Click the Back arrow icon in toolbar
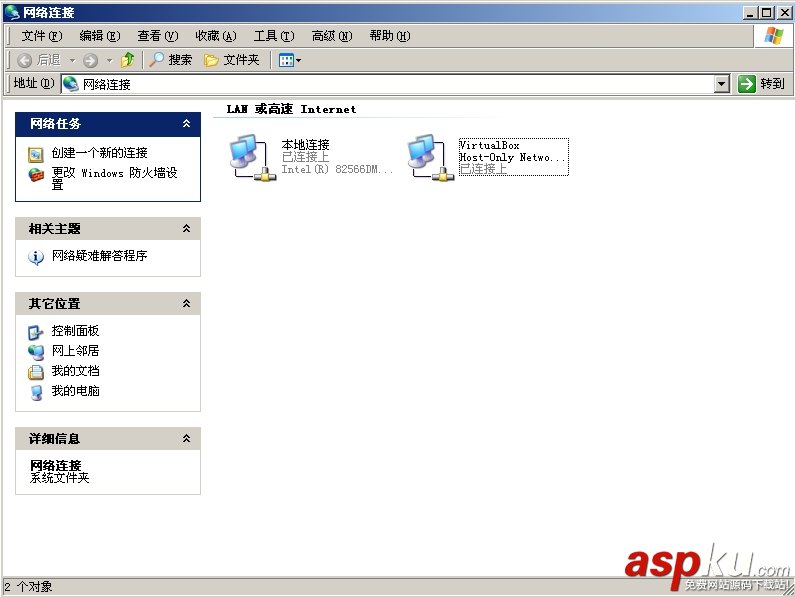The image size is (795, 597). click(x=24, y=60)
